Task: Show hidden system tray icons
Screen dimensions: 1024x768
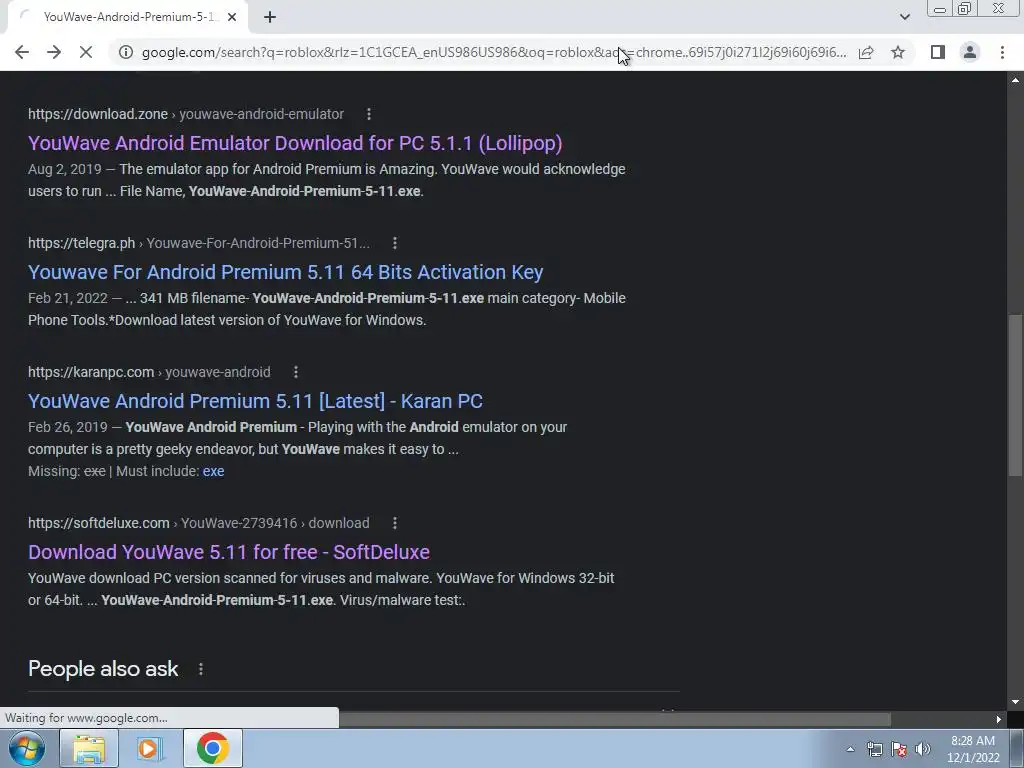Action: (850, 749)
